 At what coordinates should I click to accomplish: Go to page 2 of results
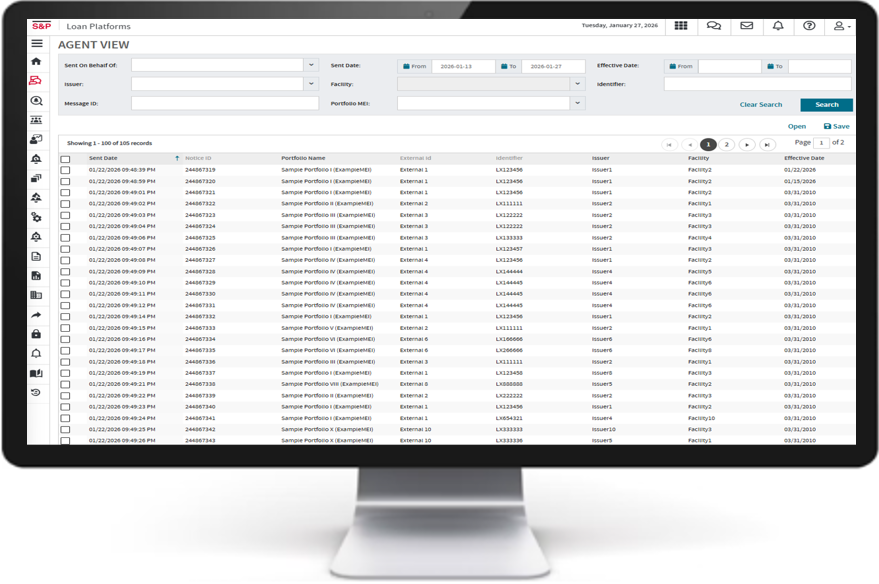point(727,145)
